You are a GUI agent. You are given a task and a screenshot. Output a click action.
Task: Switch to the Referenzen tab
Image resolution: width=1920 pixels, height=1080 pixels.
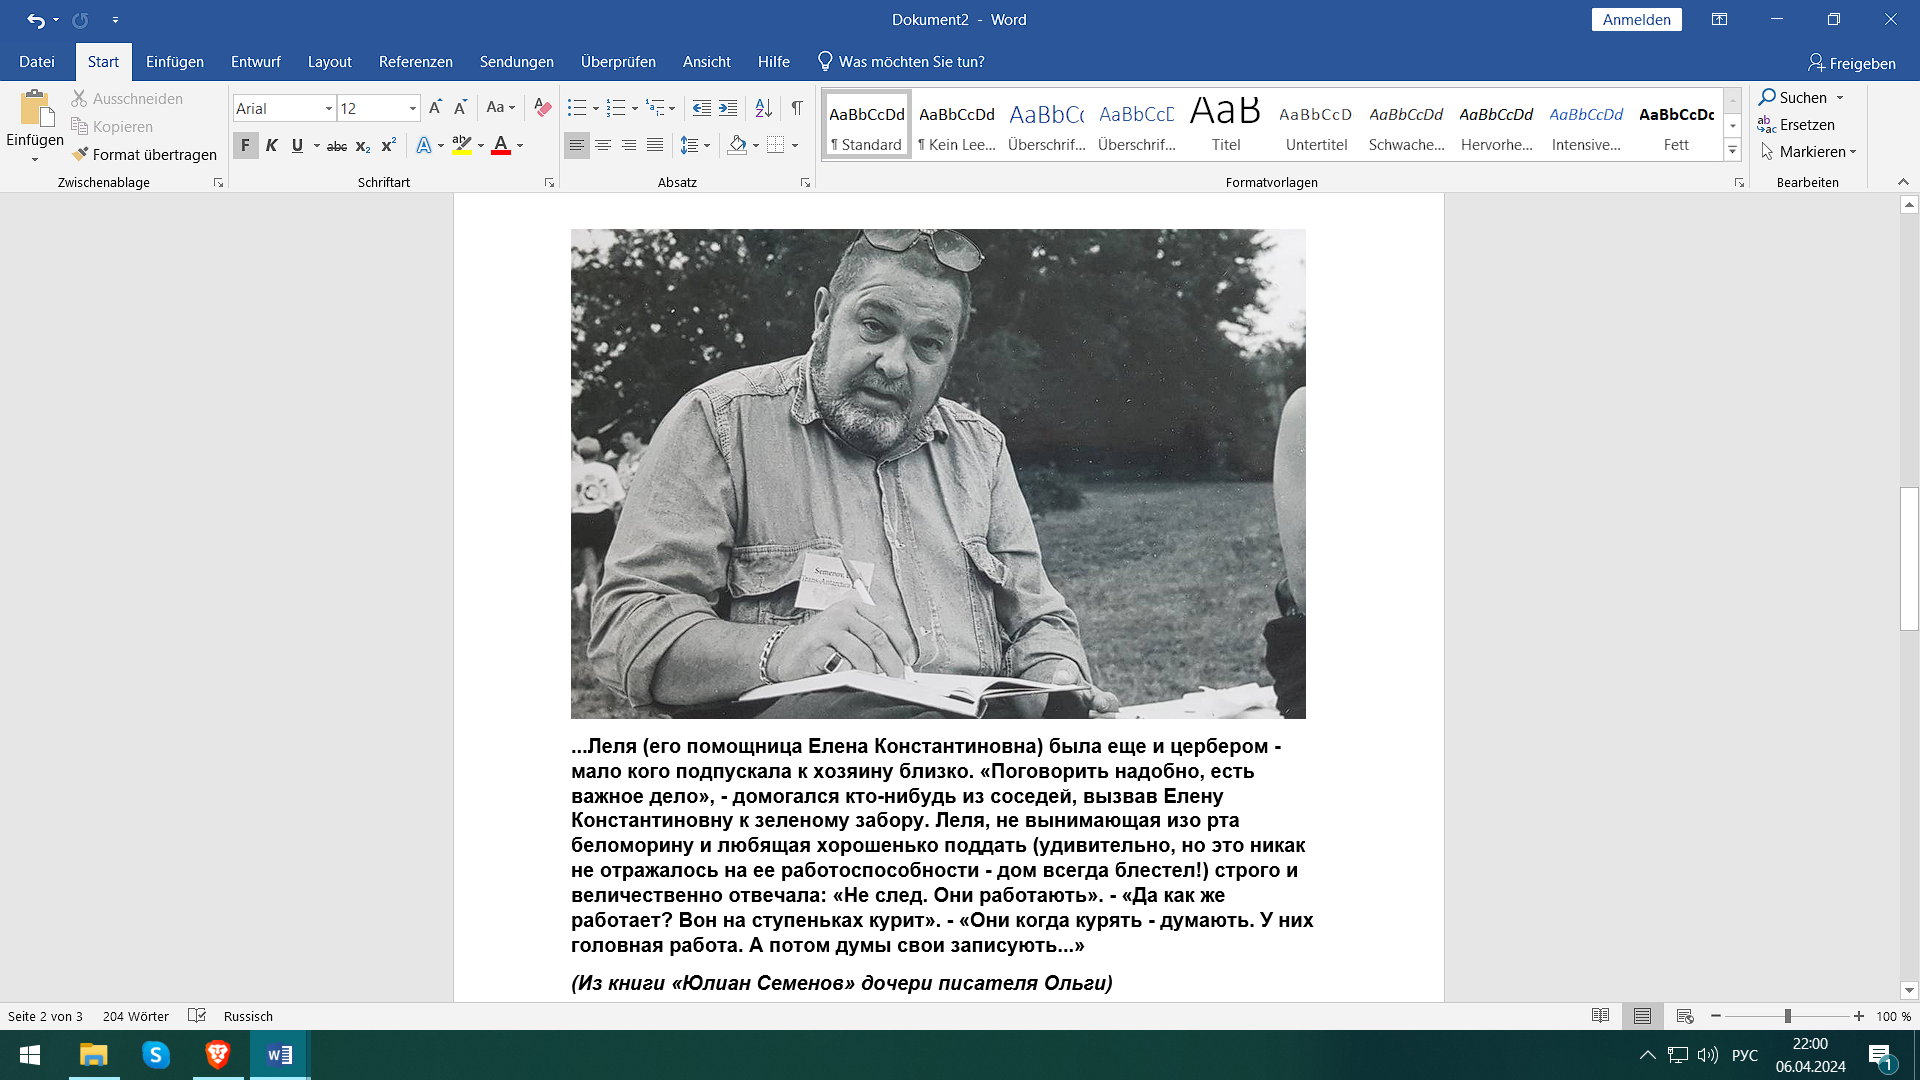(415, 62)
